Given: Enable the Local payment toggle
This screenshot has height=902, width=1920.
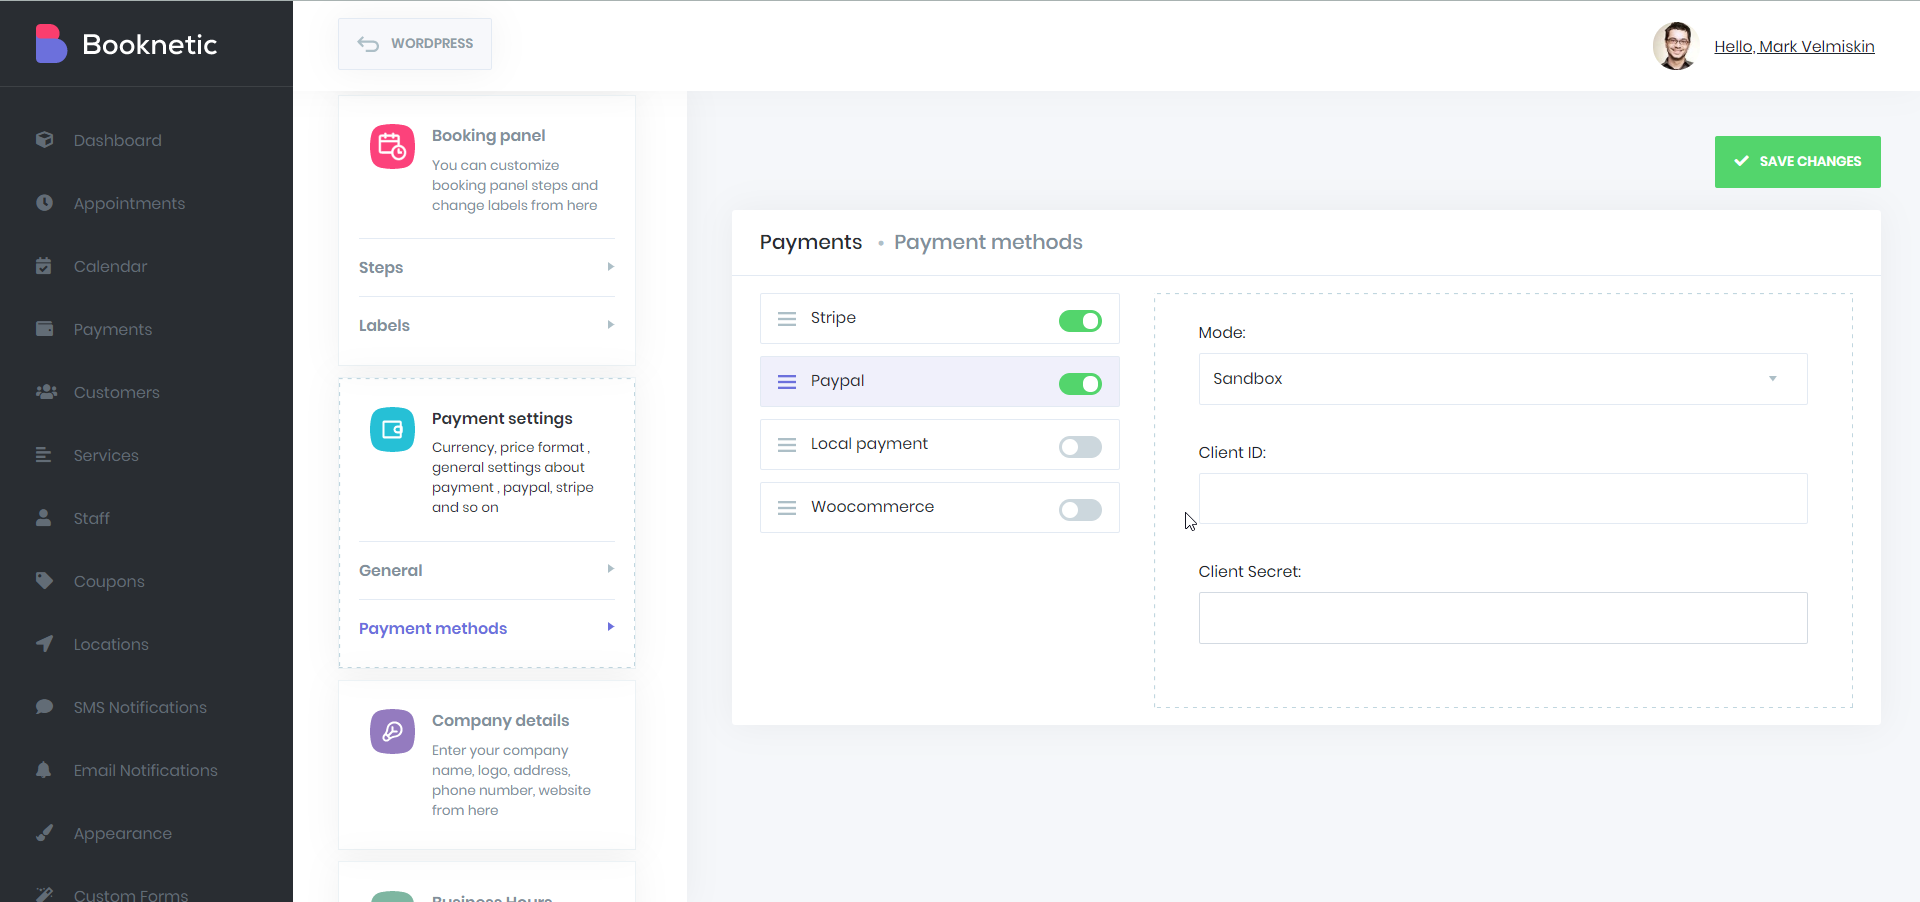Looking at the screenshot, I should coord(1080,447).
